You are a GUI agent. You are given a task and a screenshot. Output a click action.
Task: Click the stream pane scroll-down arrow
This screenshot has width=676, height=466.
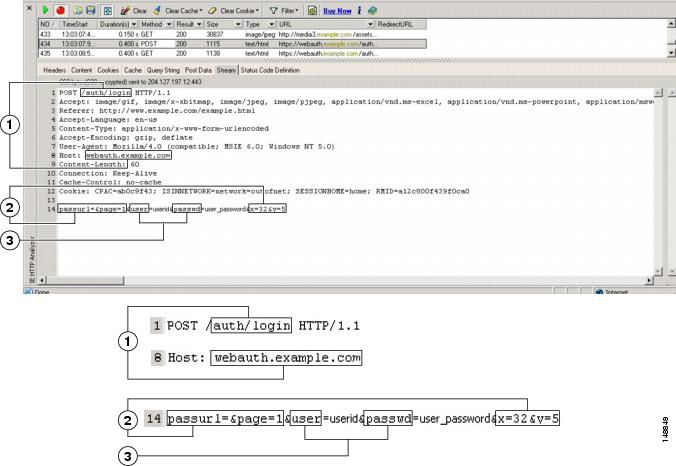point(658,271)
